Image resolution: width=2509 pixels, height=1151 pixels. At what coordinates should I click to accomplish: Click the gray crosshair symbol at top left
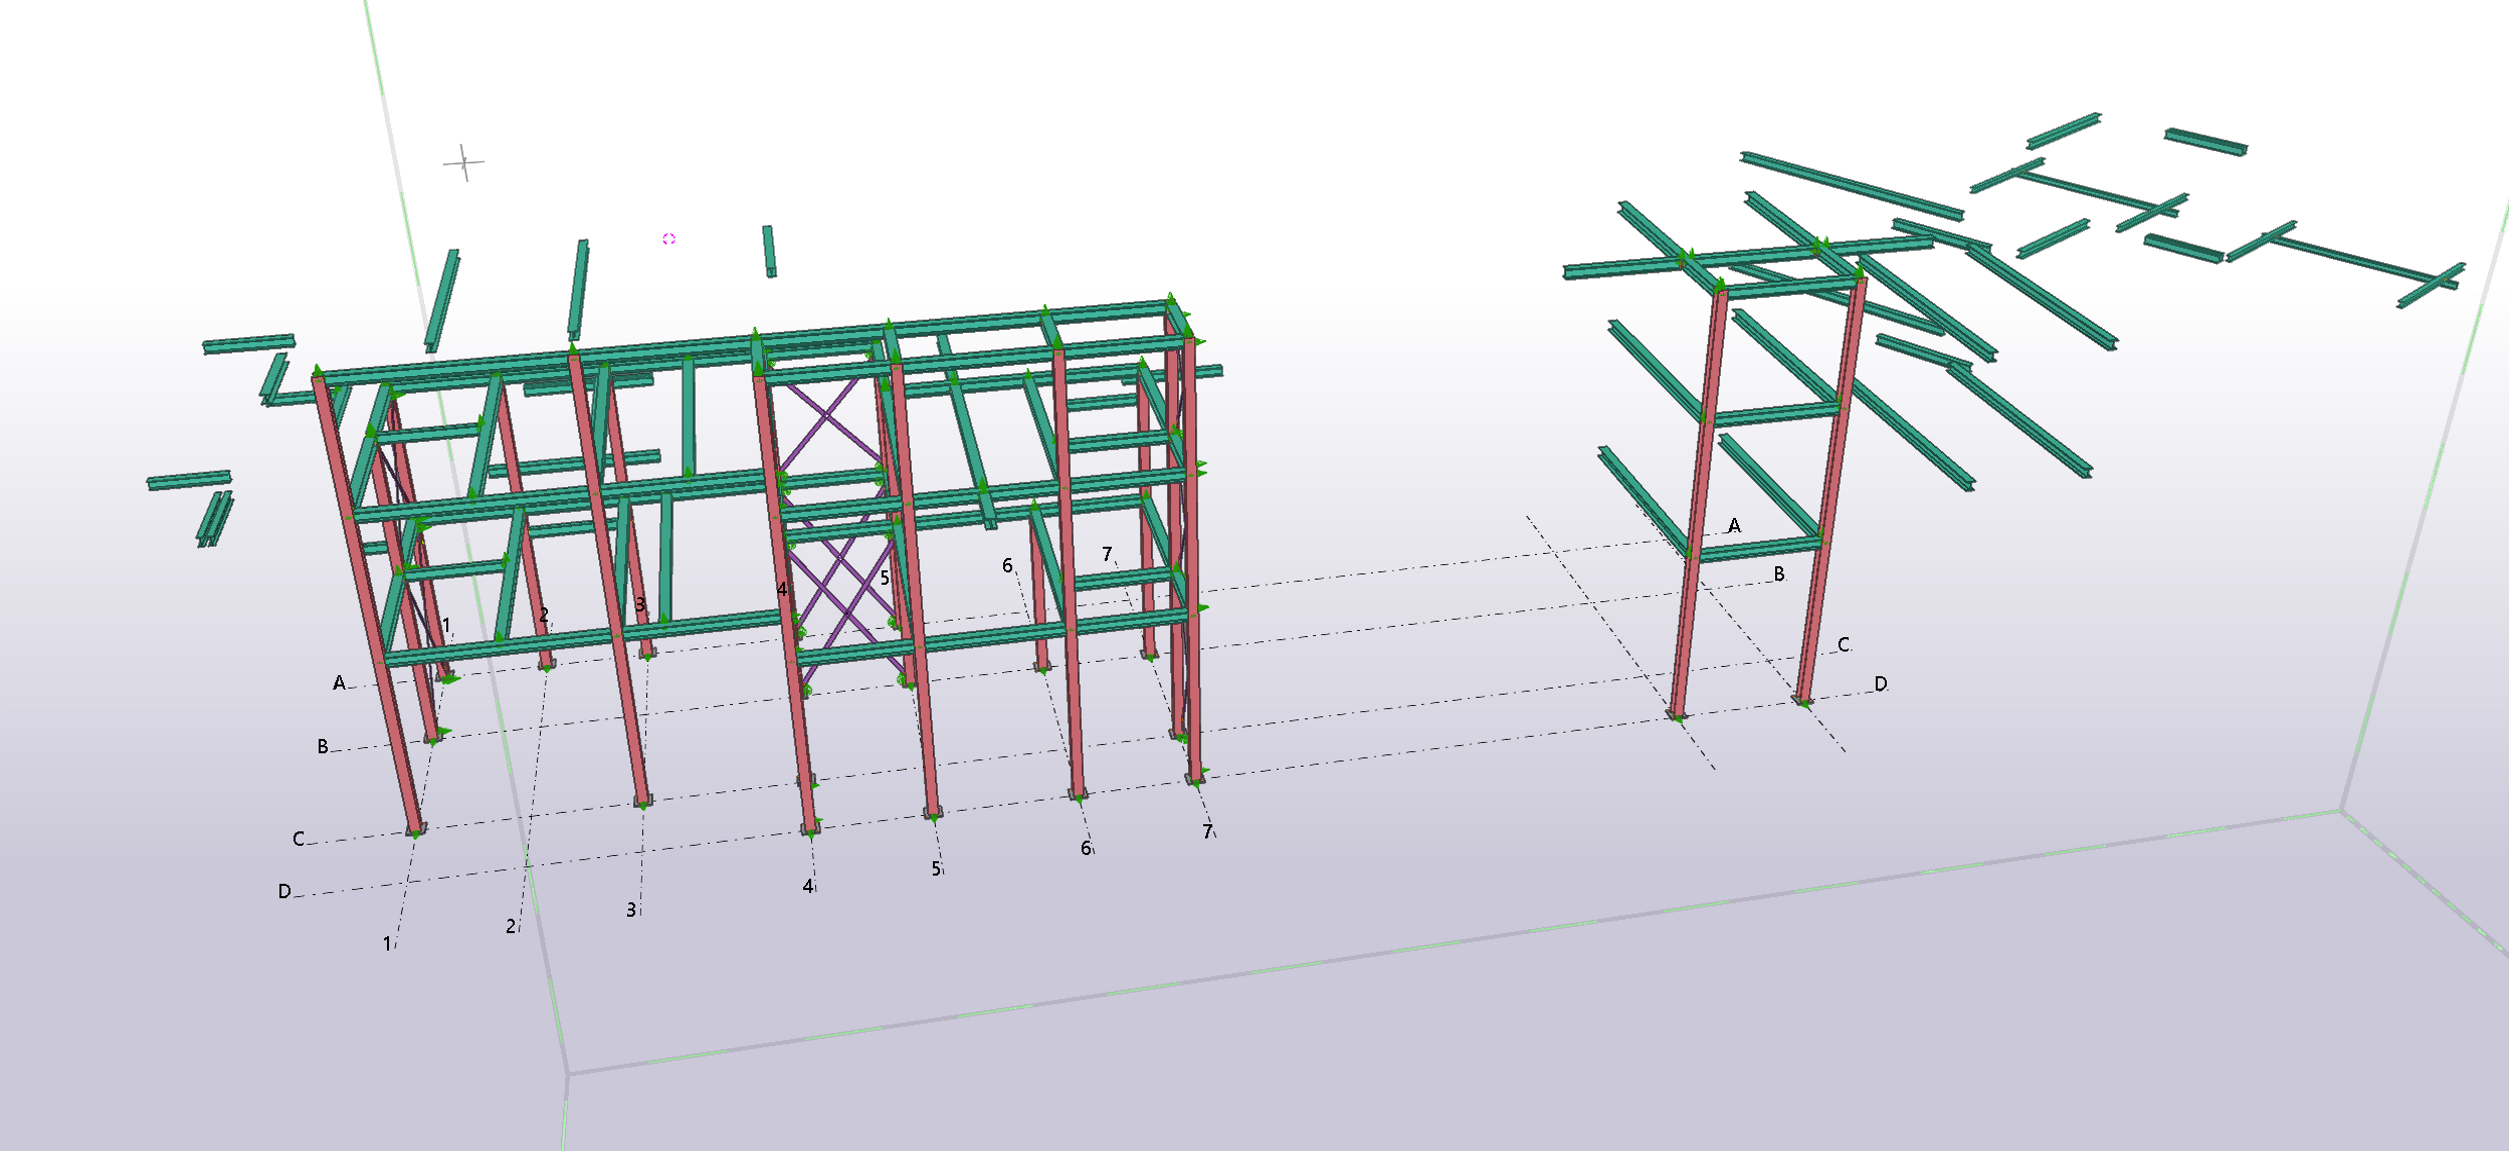point(464,161)
